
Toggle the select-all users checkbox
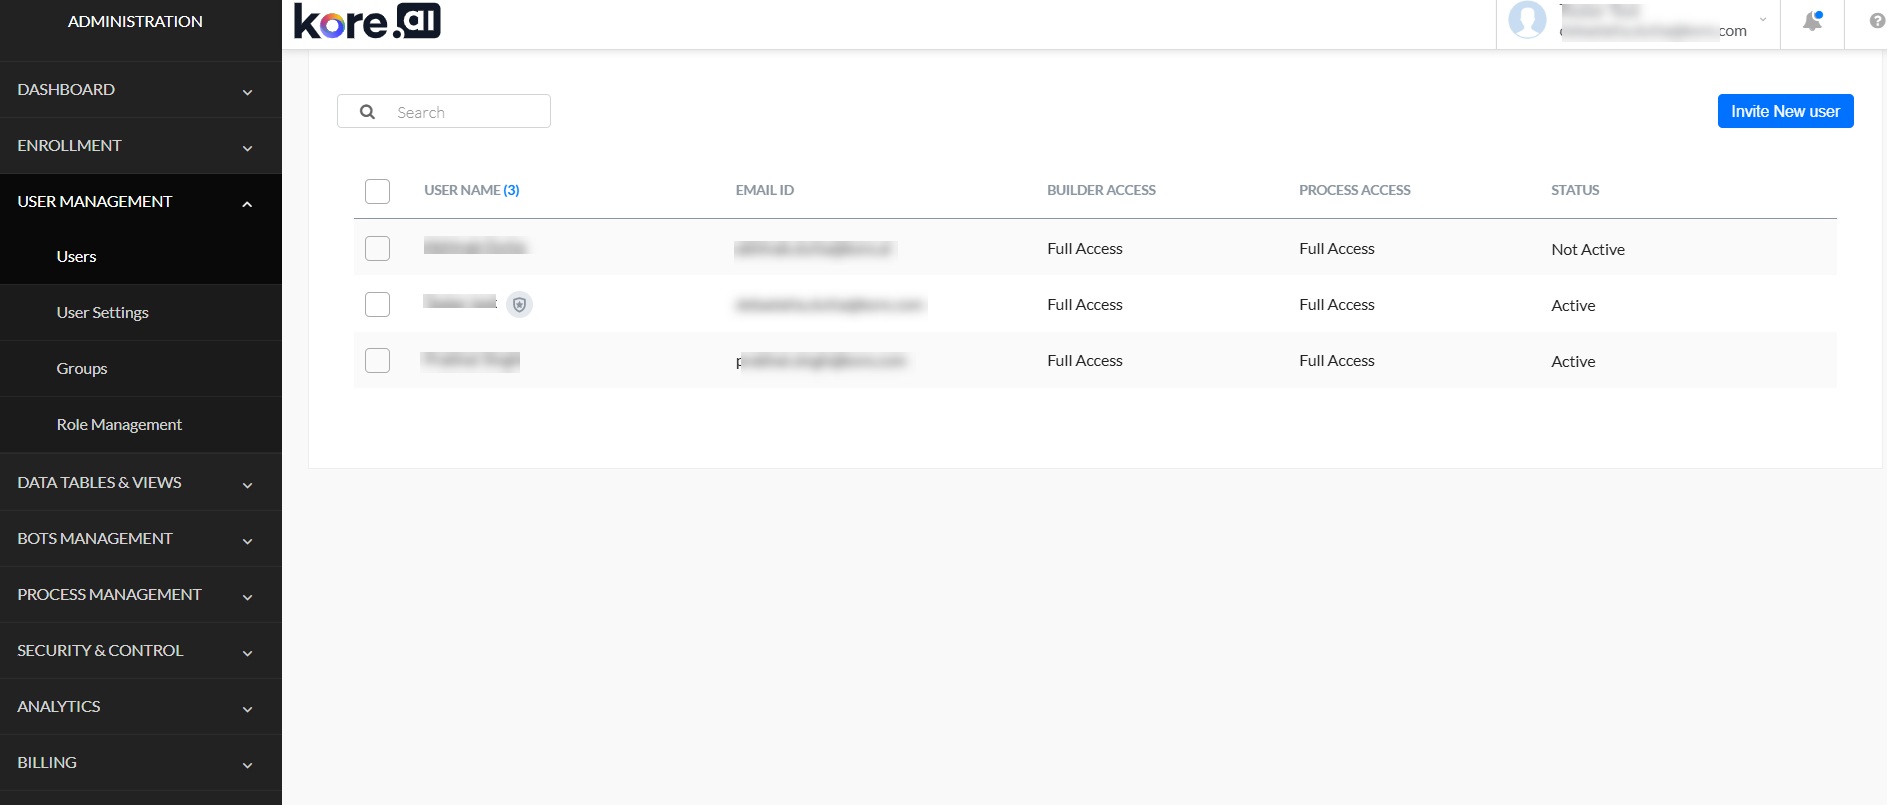377,191
